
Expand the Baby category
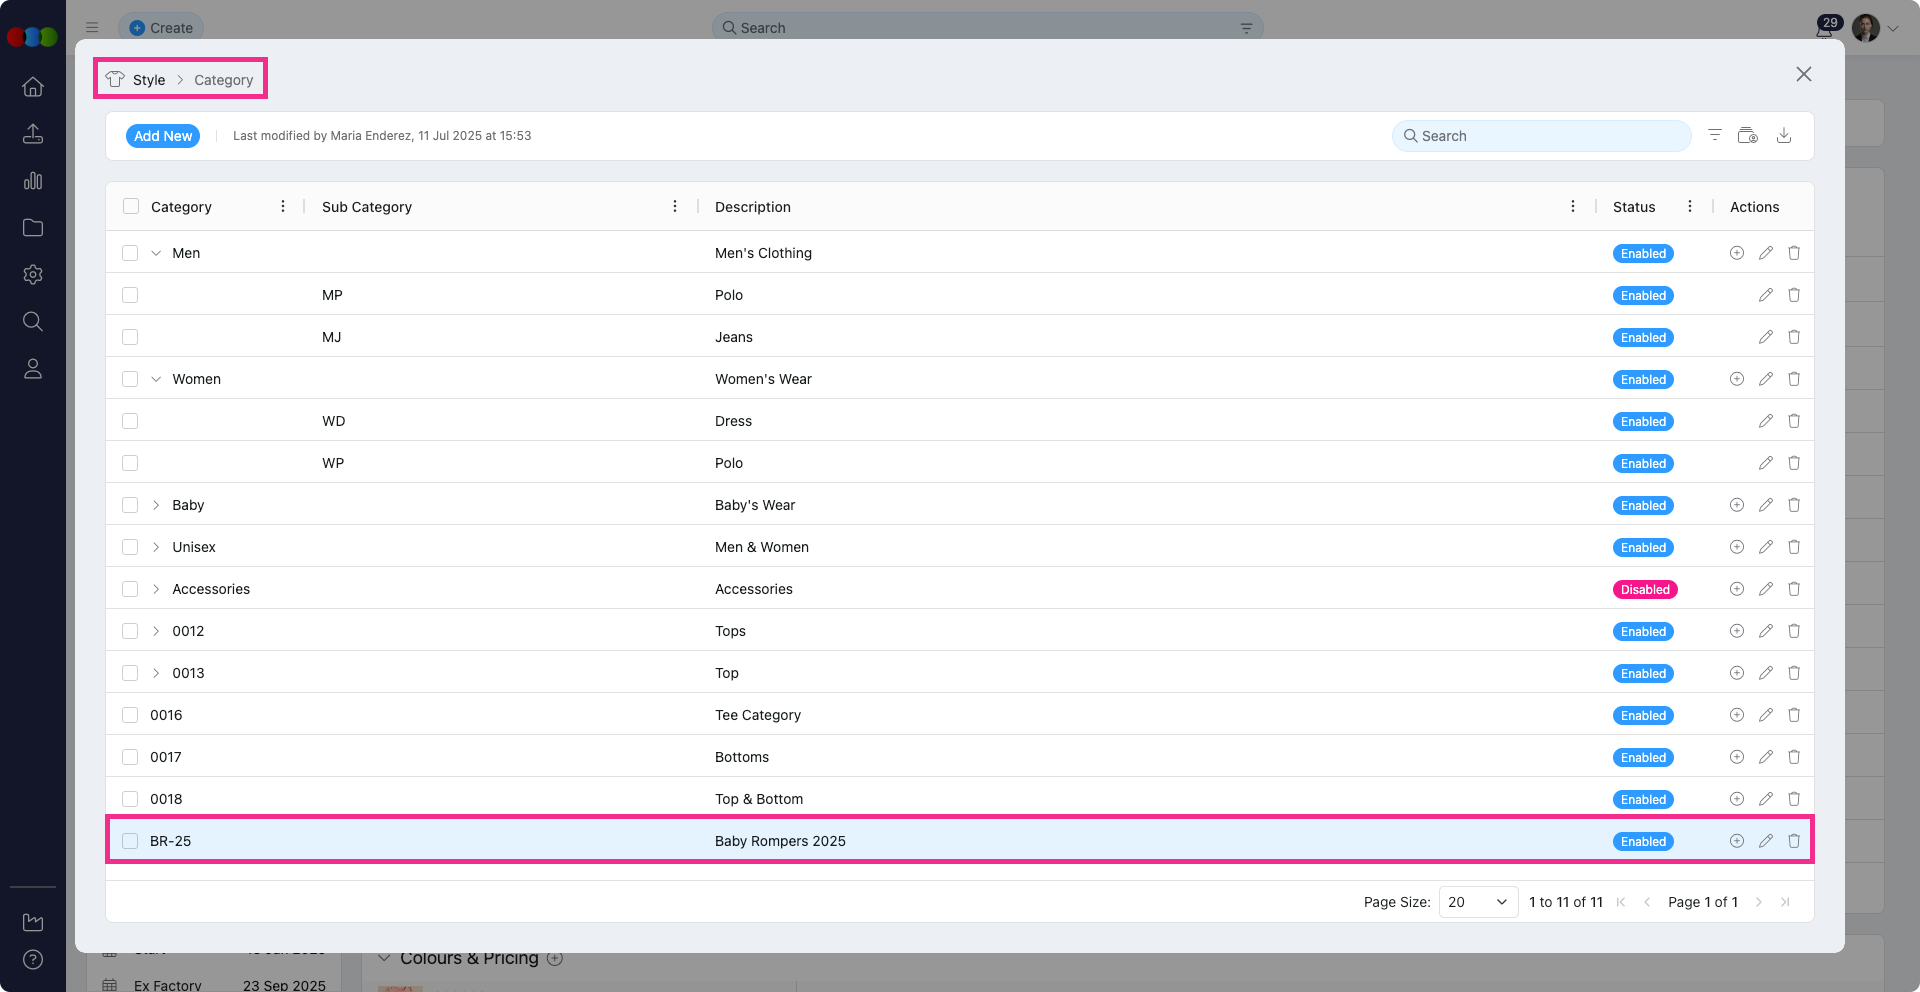coord(156,505)
